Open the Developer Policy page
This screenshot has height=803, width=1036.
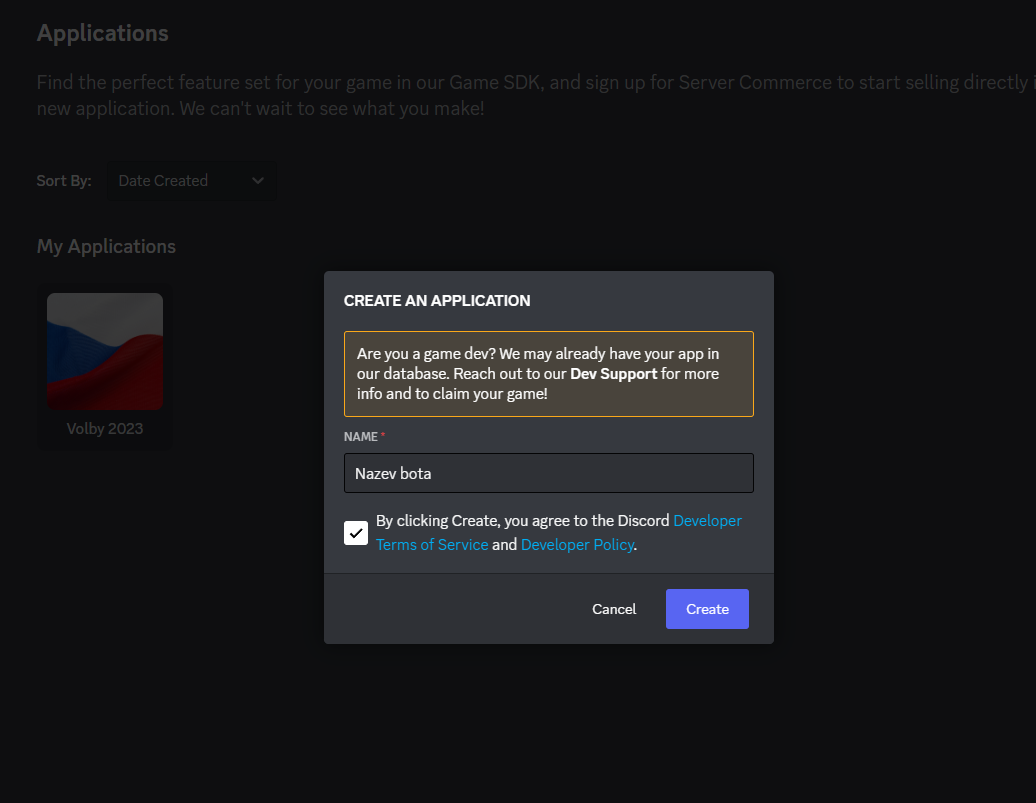pos(577,544)
